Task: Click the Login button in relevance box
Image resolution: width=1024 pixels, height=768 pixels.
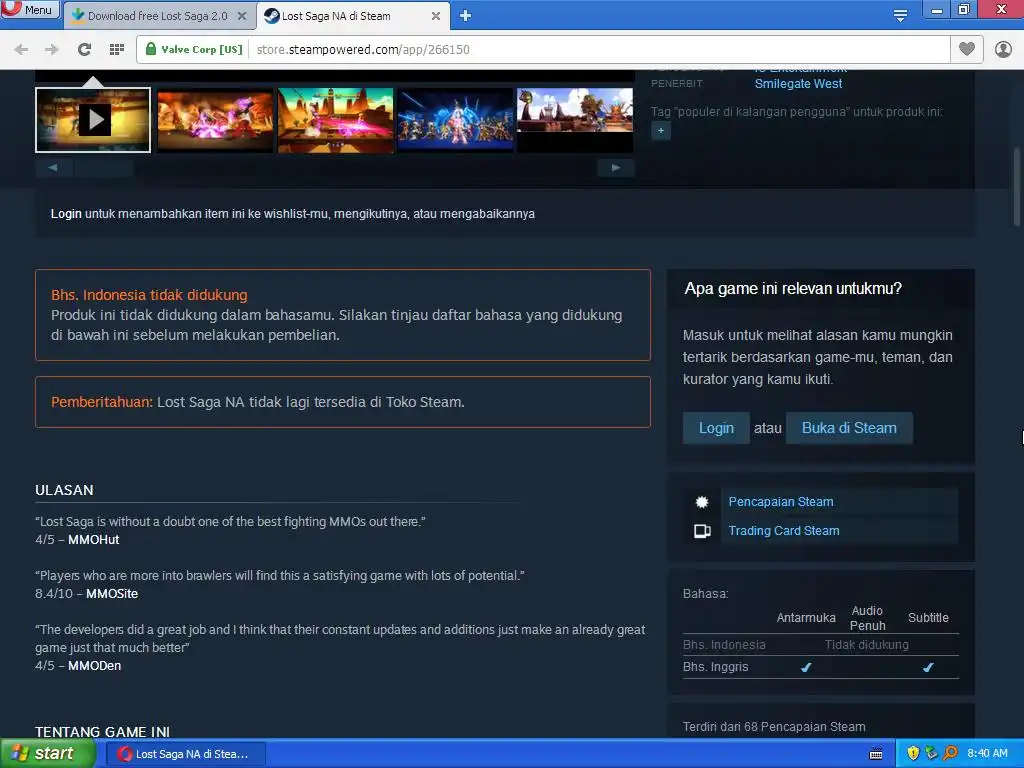Action: tap(716, 428)
